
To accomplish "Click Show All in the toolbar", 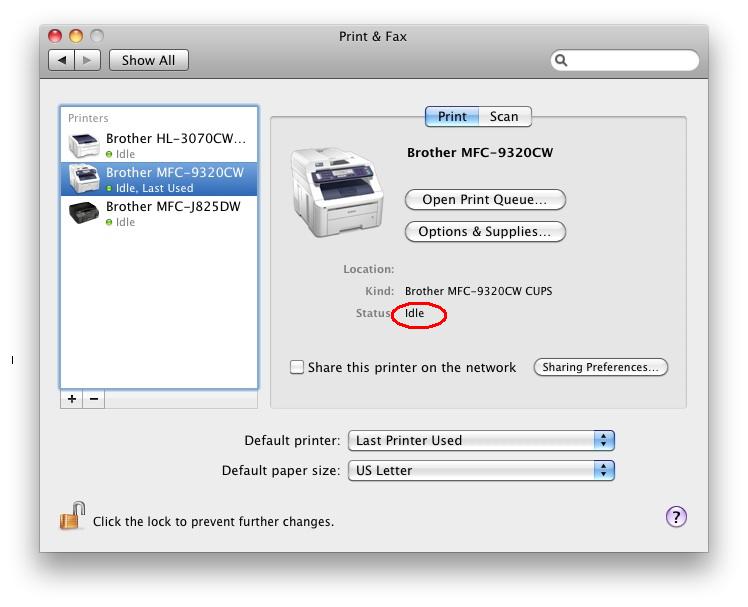I will (x=148, y=60).
